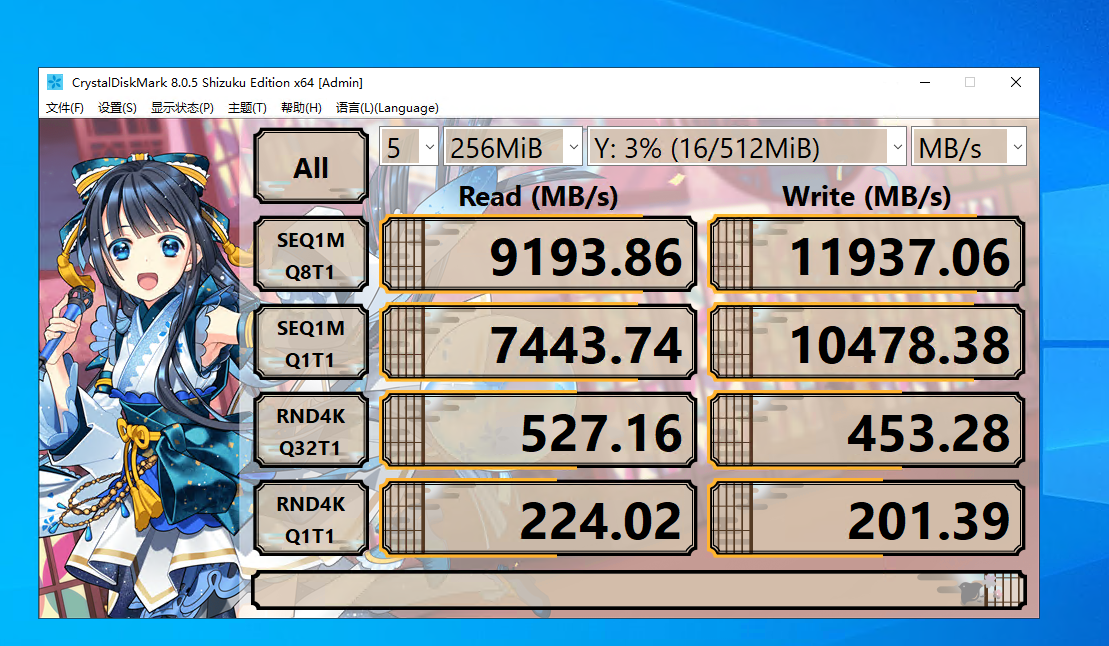Click the CrystalDiskMark app icon in title bar
Viewport: 1109px width, 646px height.
pyautogui.click(x=54, y=82)
